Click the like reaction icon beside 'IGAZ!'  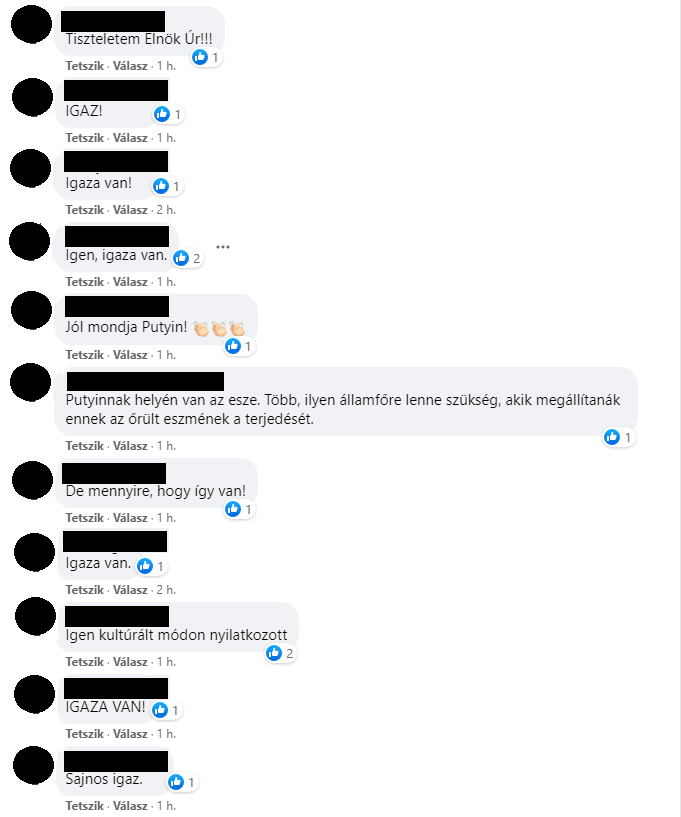coord(162,114)
